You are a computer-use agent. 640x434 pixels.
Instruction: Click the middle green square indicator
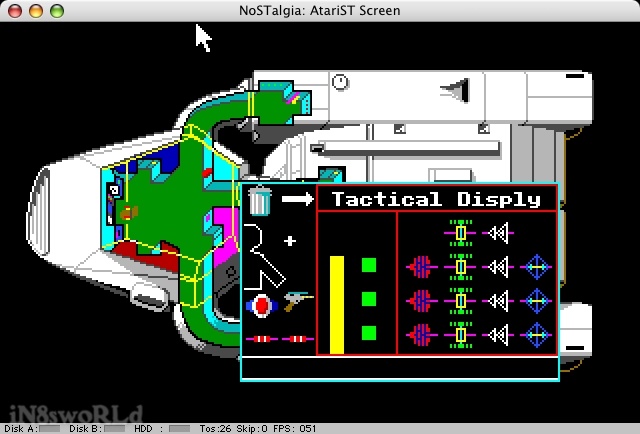(369, 299)
